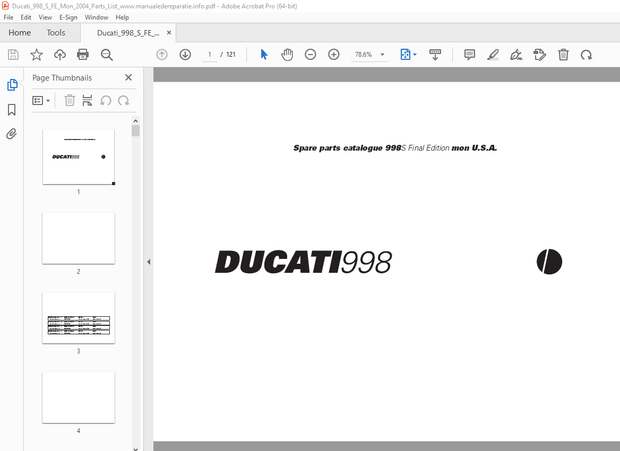
Task: Click the Save file icon
Action: click(13, 55)
